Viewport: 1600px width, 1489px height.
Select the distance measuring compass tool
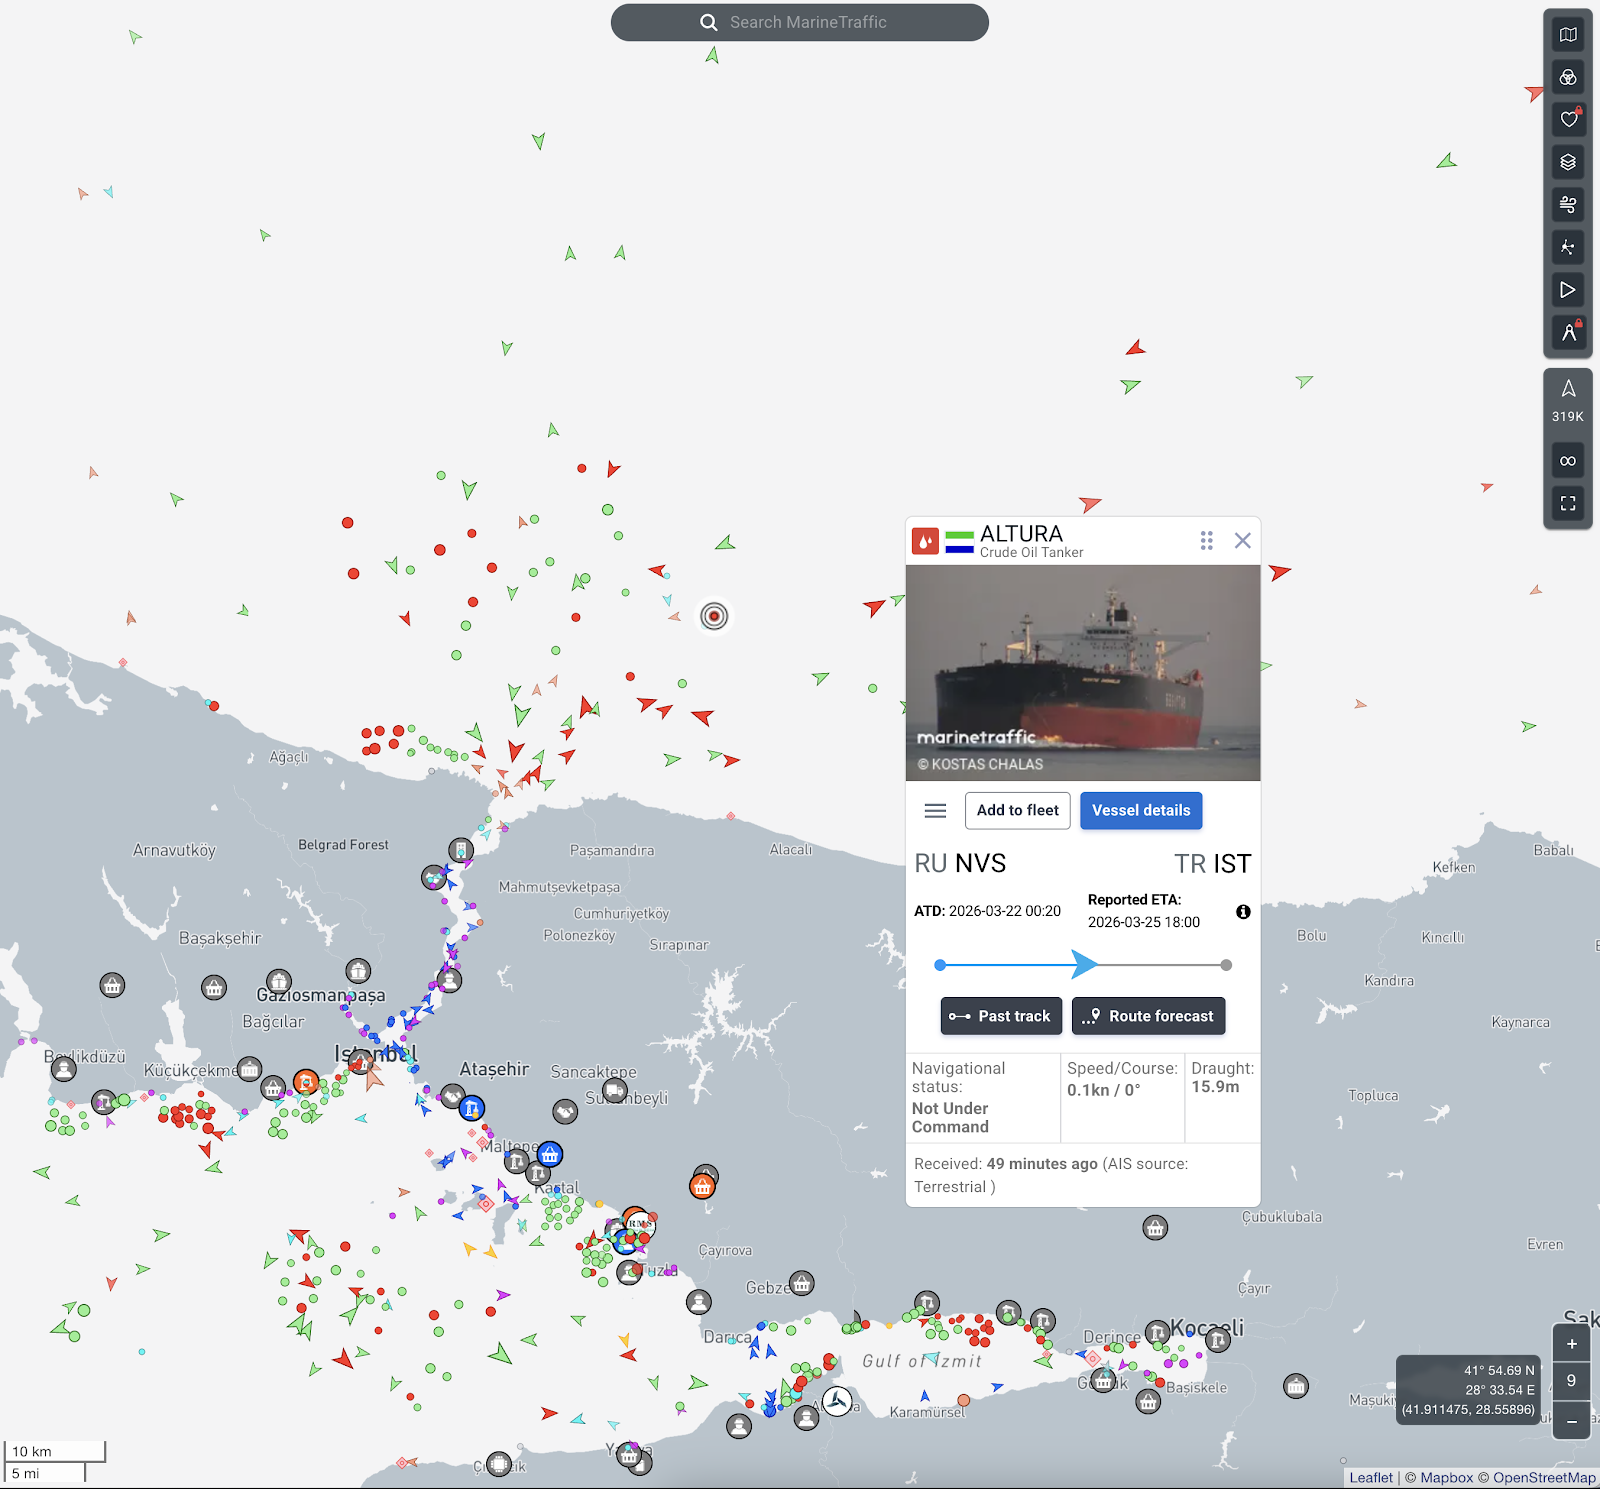(1568, 332)
